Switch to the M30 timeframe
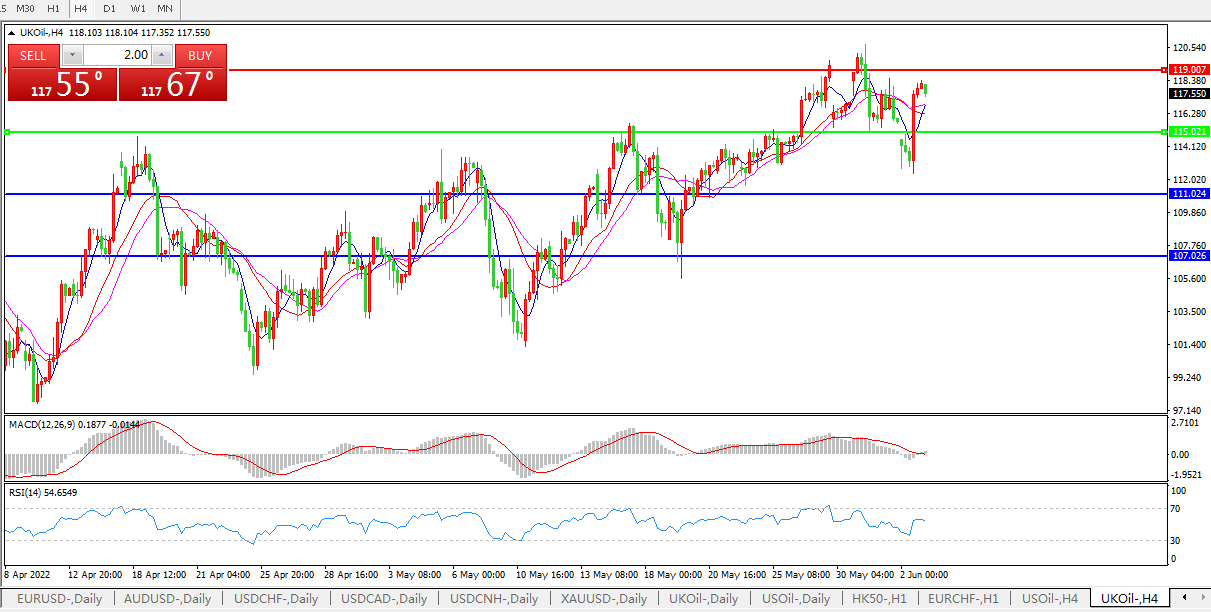 (26, 8)
